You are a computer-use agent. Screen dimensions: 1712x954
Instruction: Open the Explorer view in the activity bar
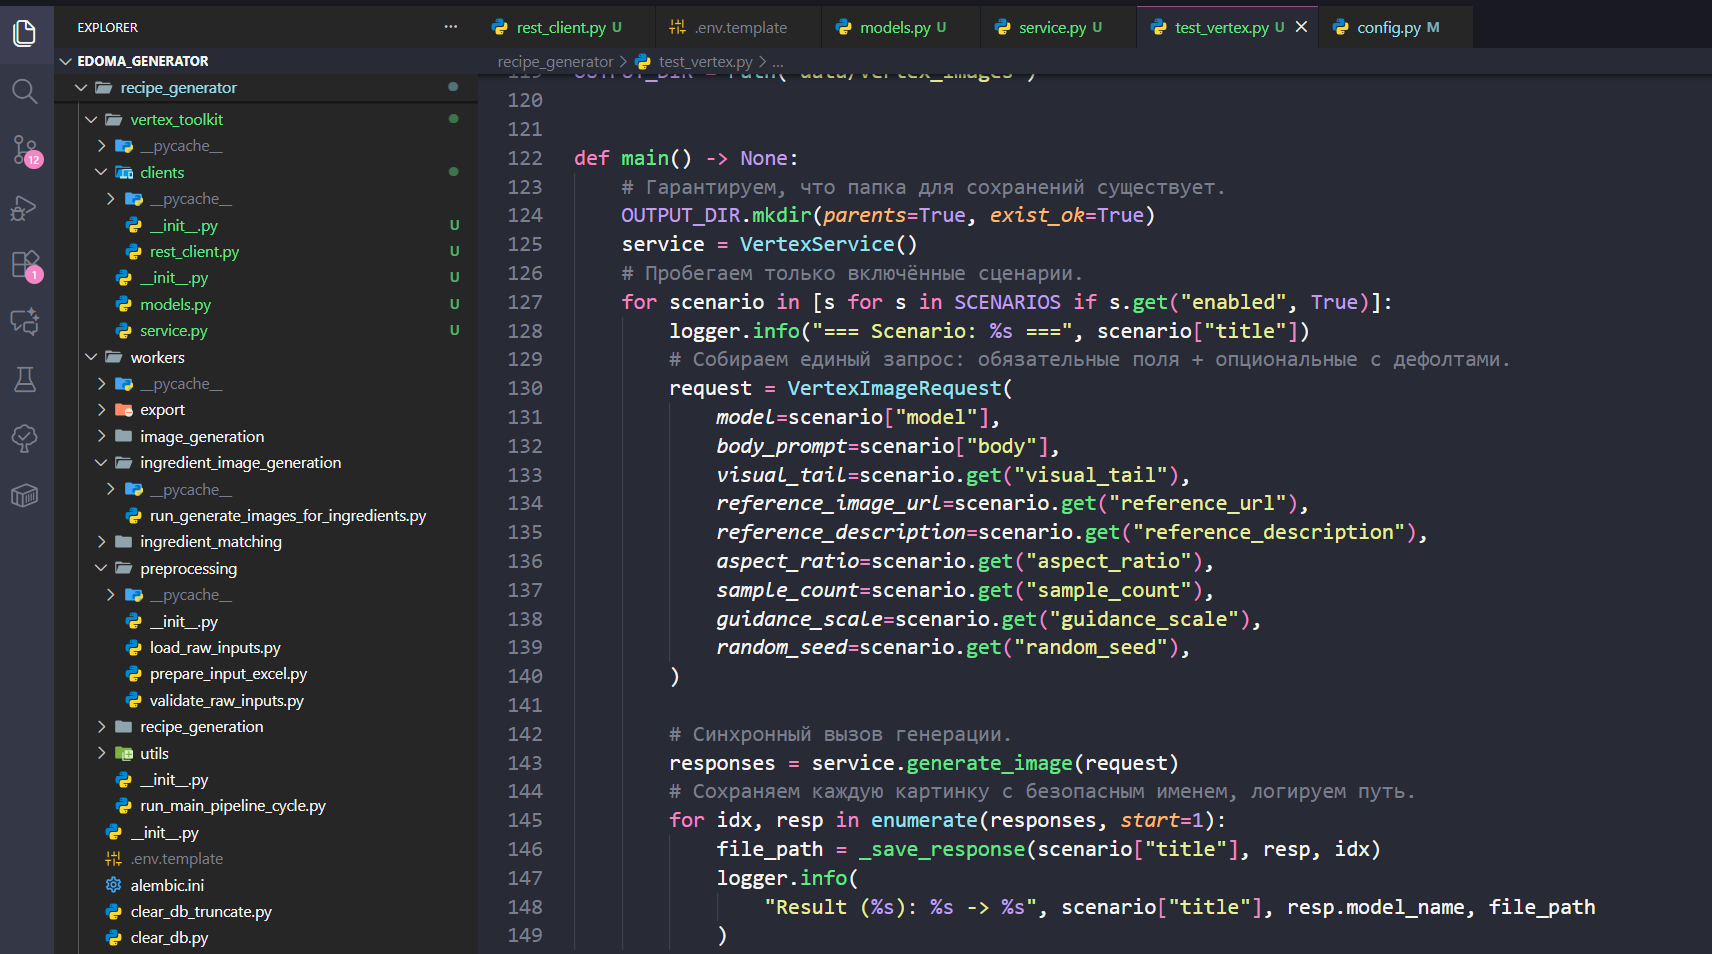tap(25, 33)
